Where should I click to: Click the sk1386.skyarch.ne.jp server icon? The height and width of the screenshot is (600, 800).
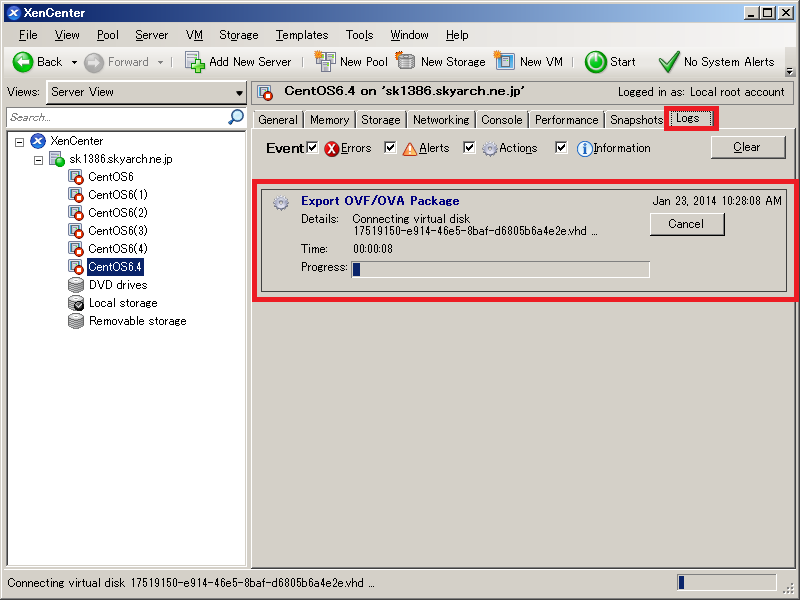pyautogui.click(x=57, y=159)
